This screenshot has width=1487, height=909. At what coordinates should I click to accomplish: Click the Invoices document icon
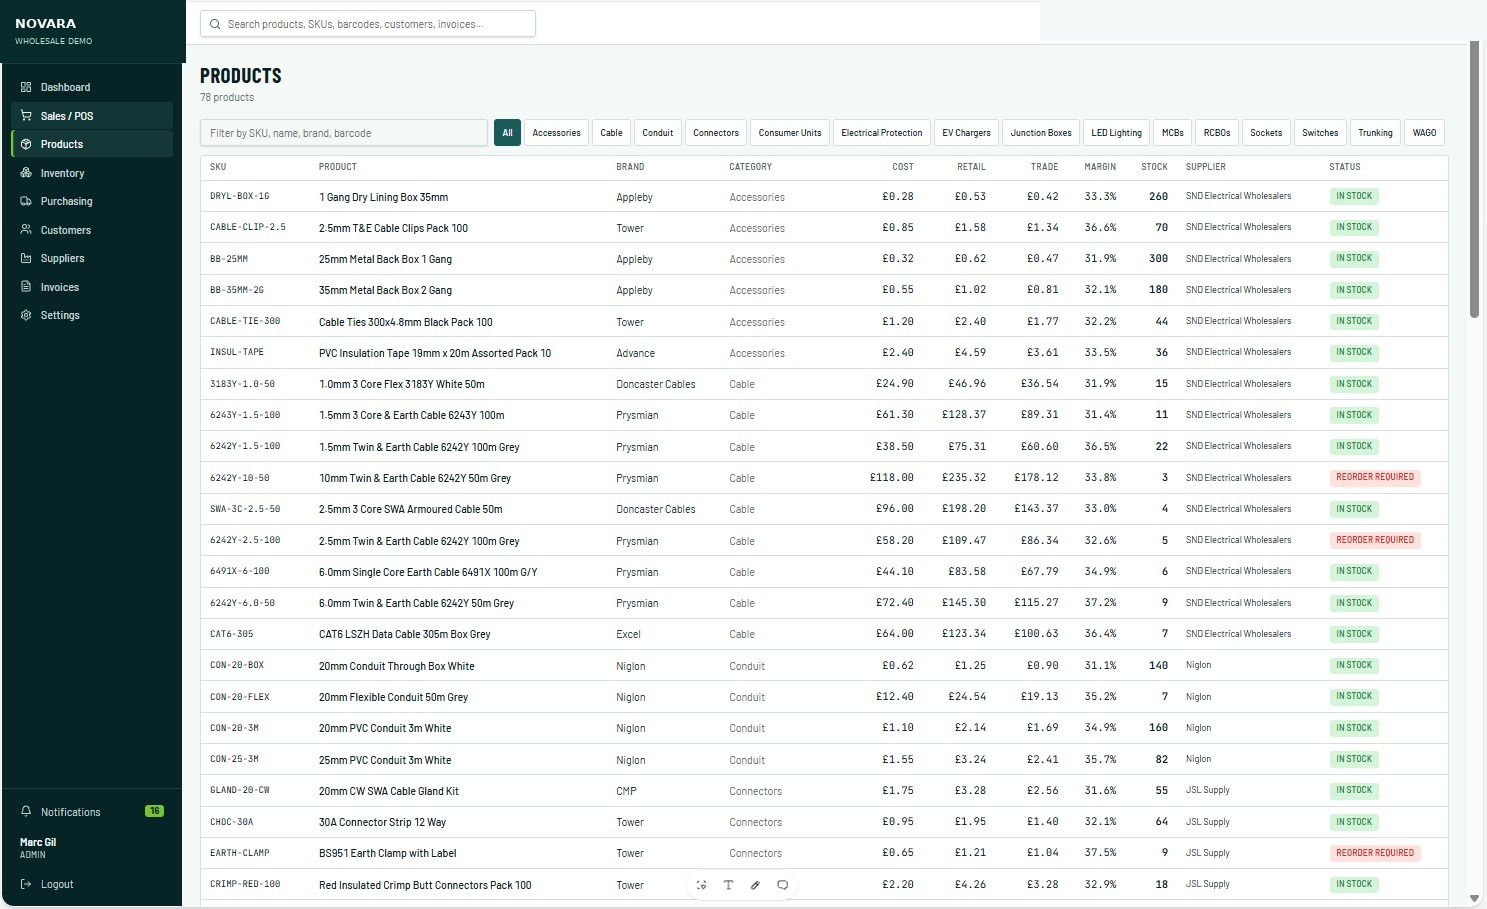(26, 287)
